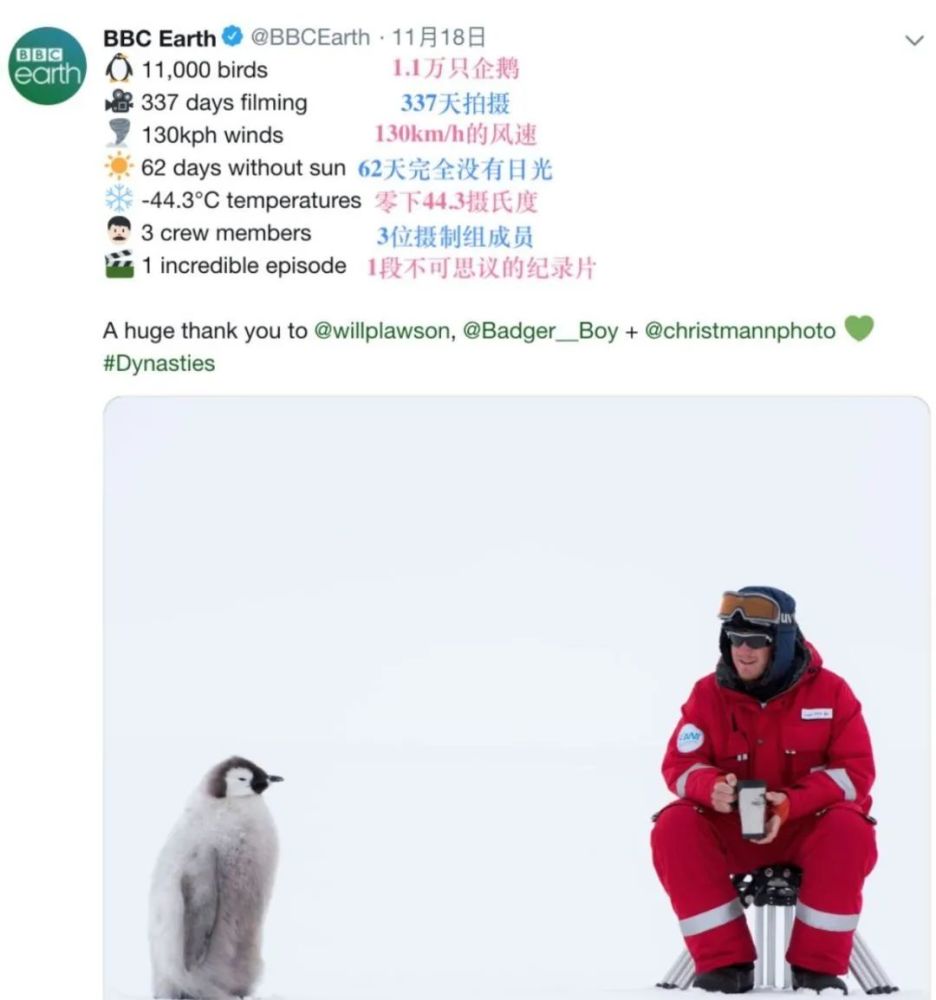Open the BBC Earth display name link
The width and height of the screenshot is (936, 1000).
pos(159,38)
